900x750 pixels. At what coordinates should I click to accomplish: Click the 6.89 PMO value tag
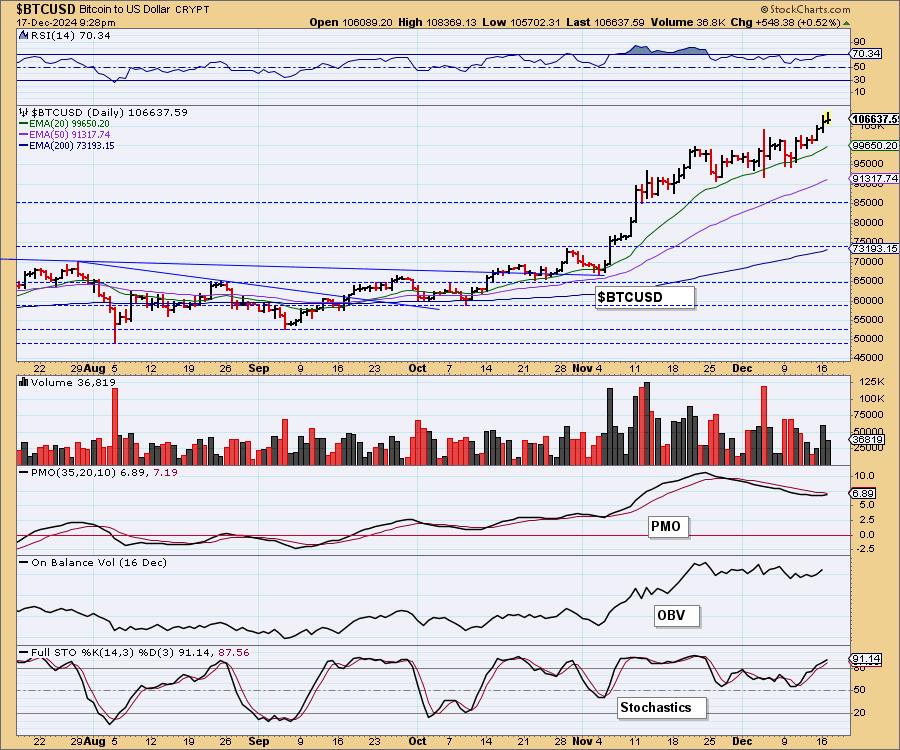coord(863,493)
